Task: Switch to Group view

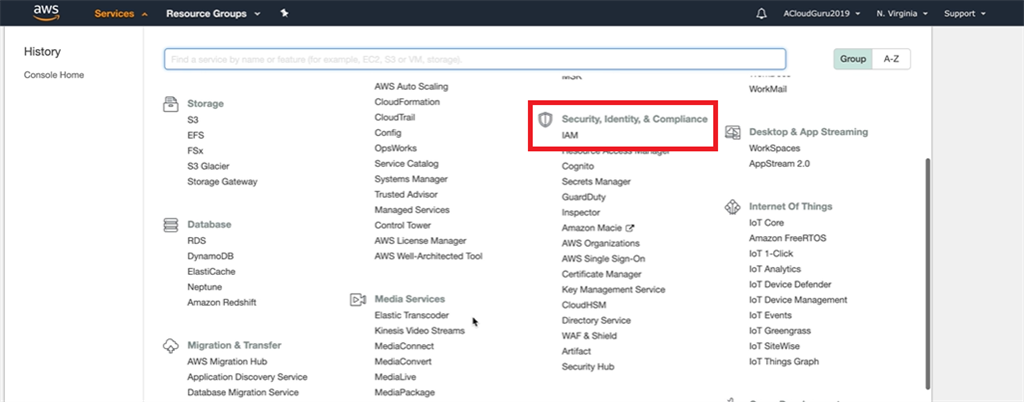Action: point(852,59)
